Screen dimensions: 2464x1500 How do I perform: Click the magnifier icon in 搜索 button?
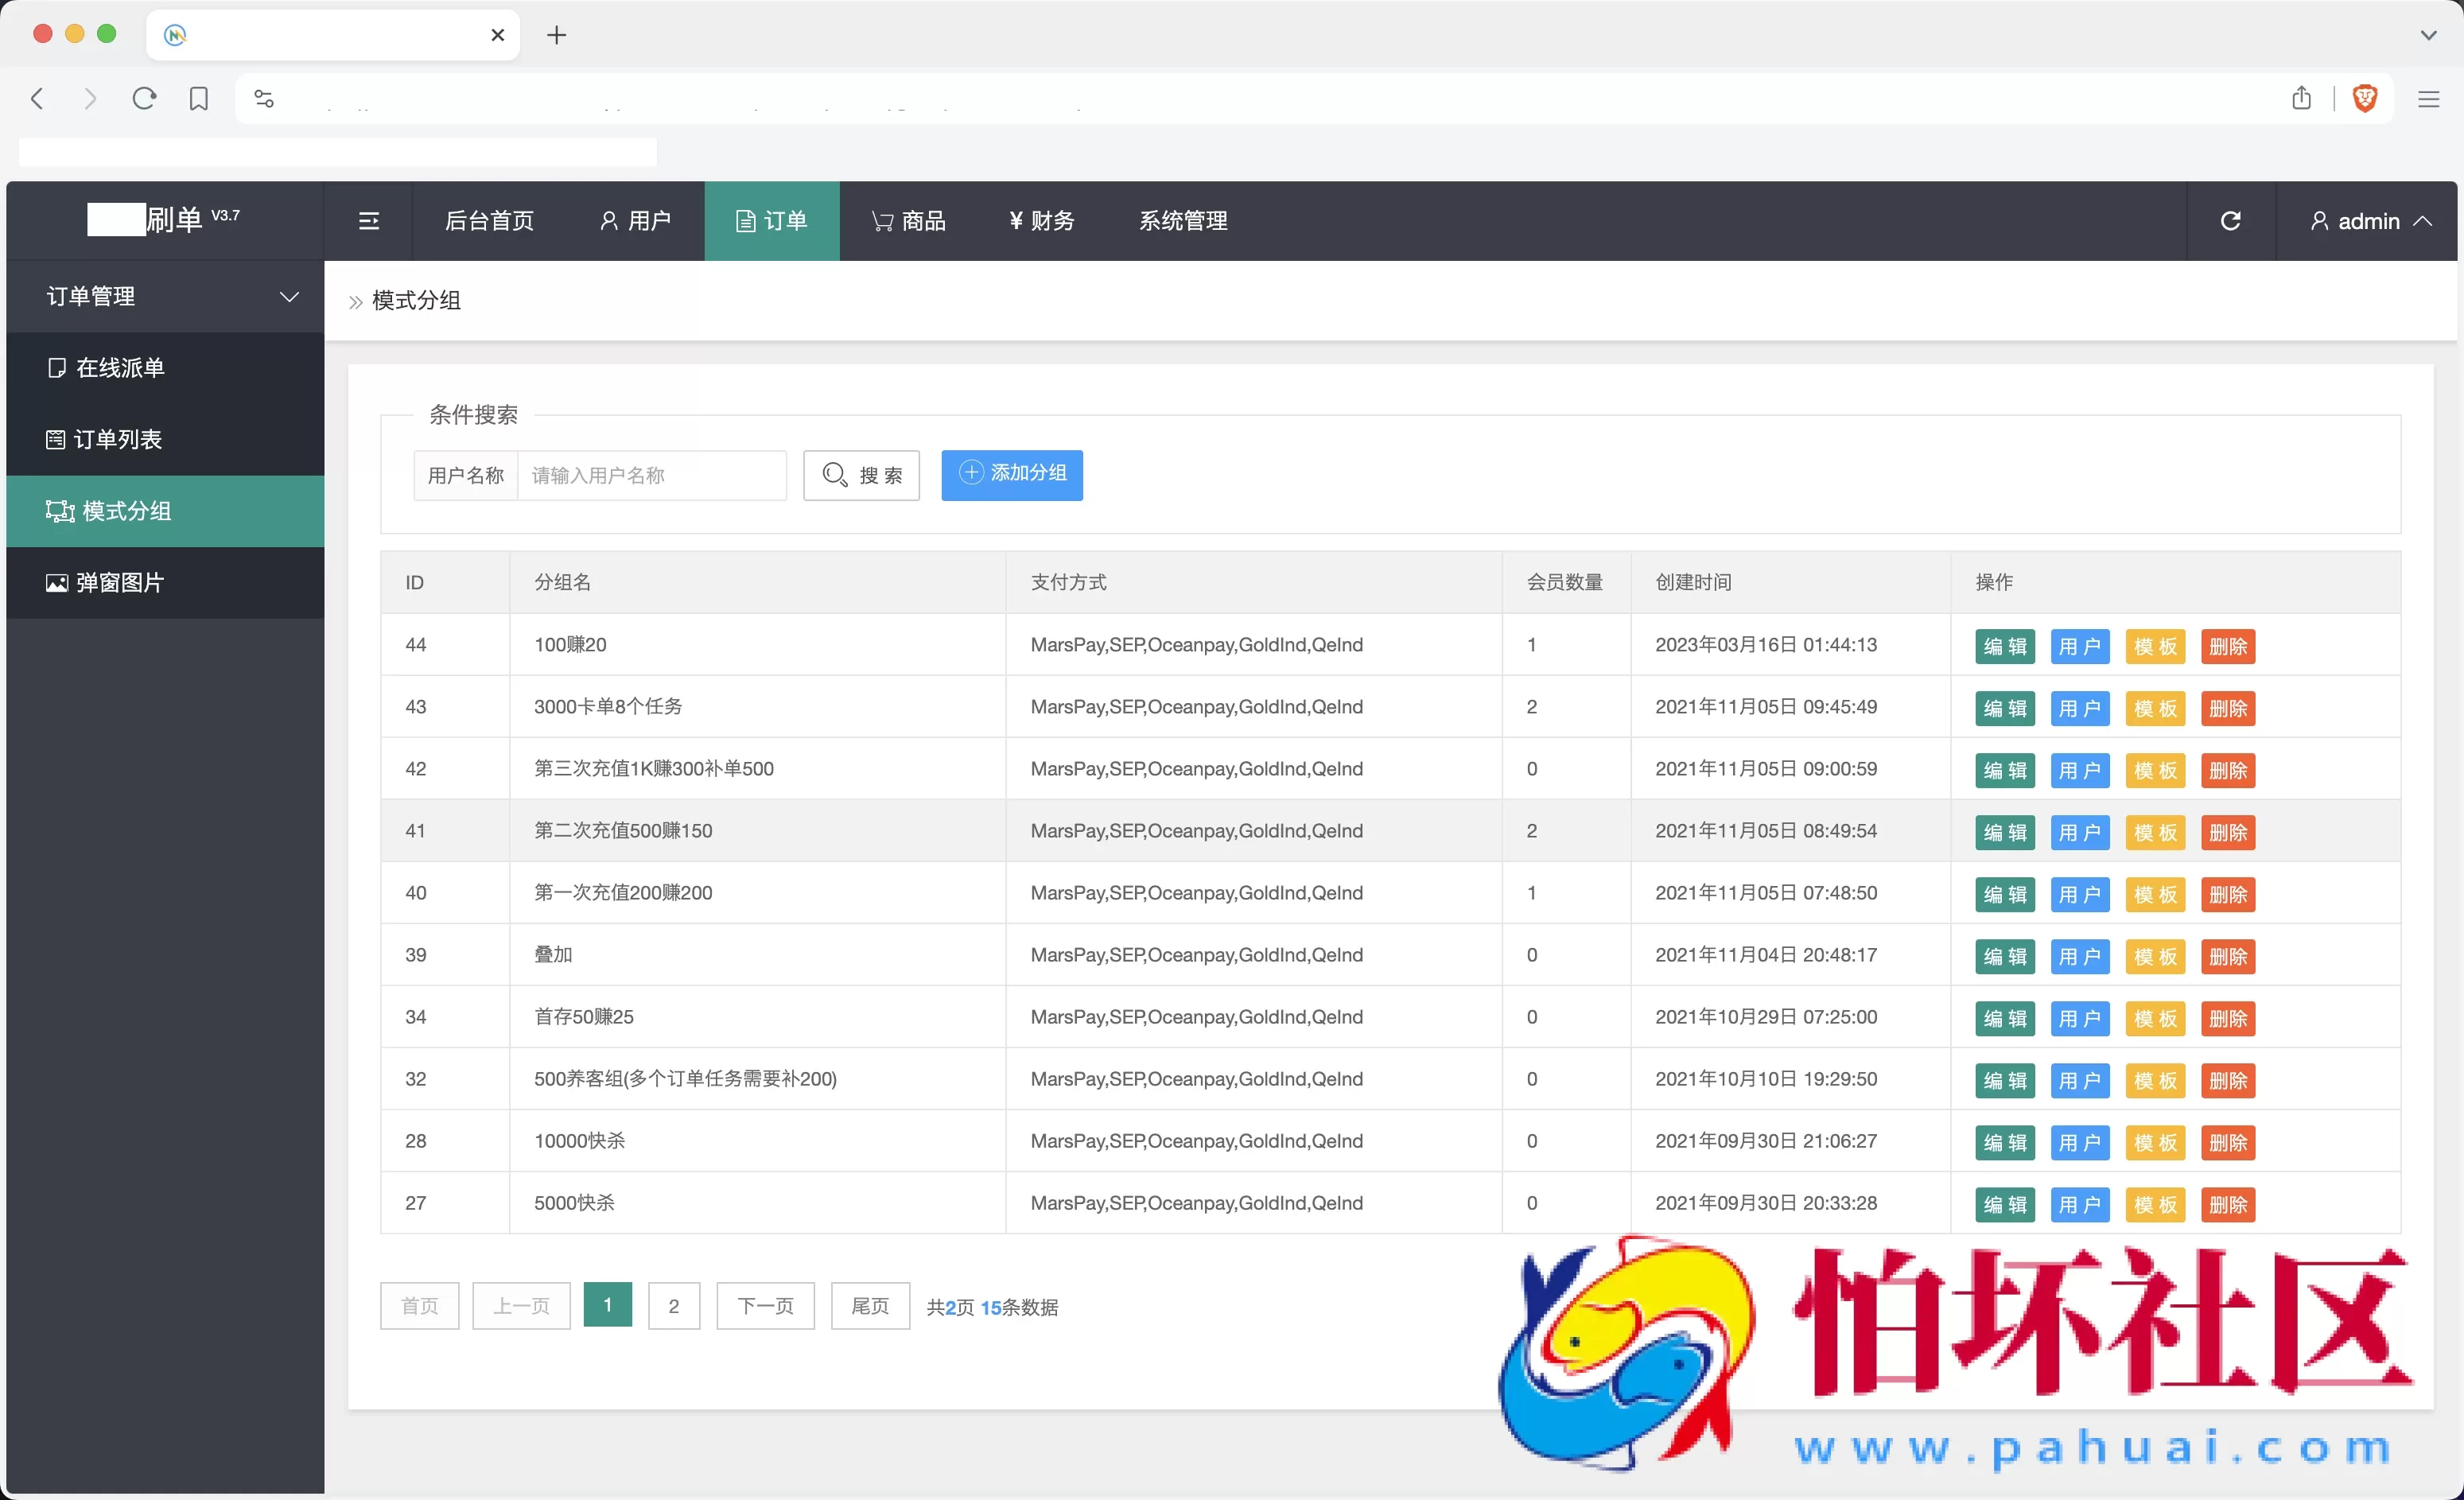tap(836, 475)
